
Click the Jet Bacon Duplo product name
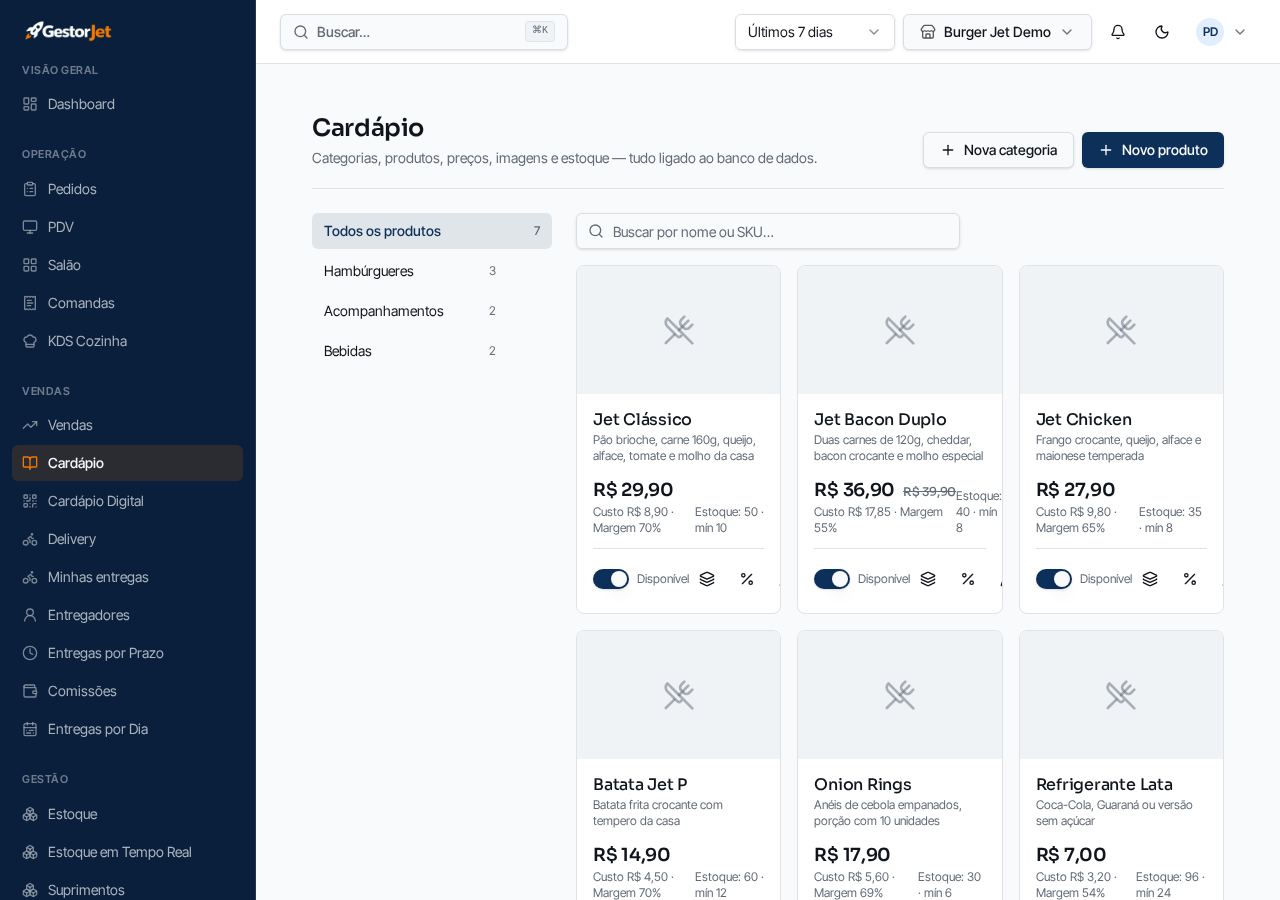[x=880, y=419]
